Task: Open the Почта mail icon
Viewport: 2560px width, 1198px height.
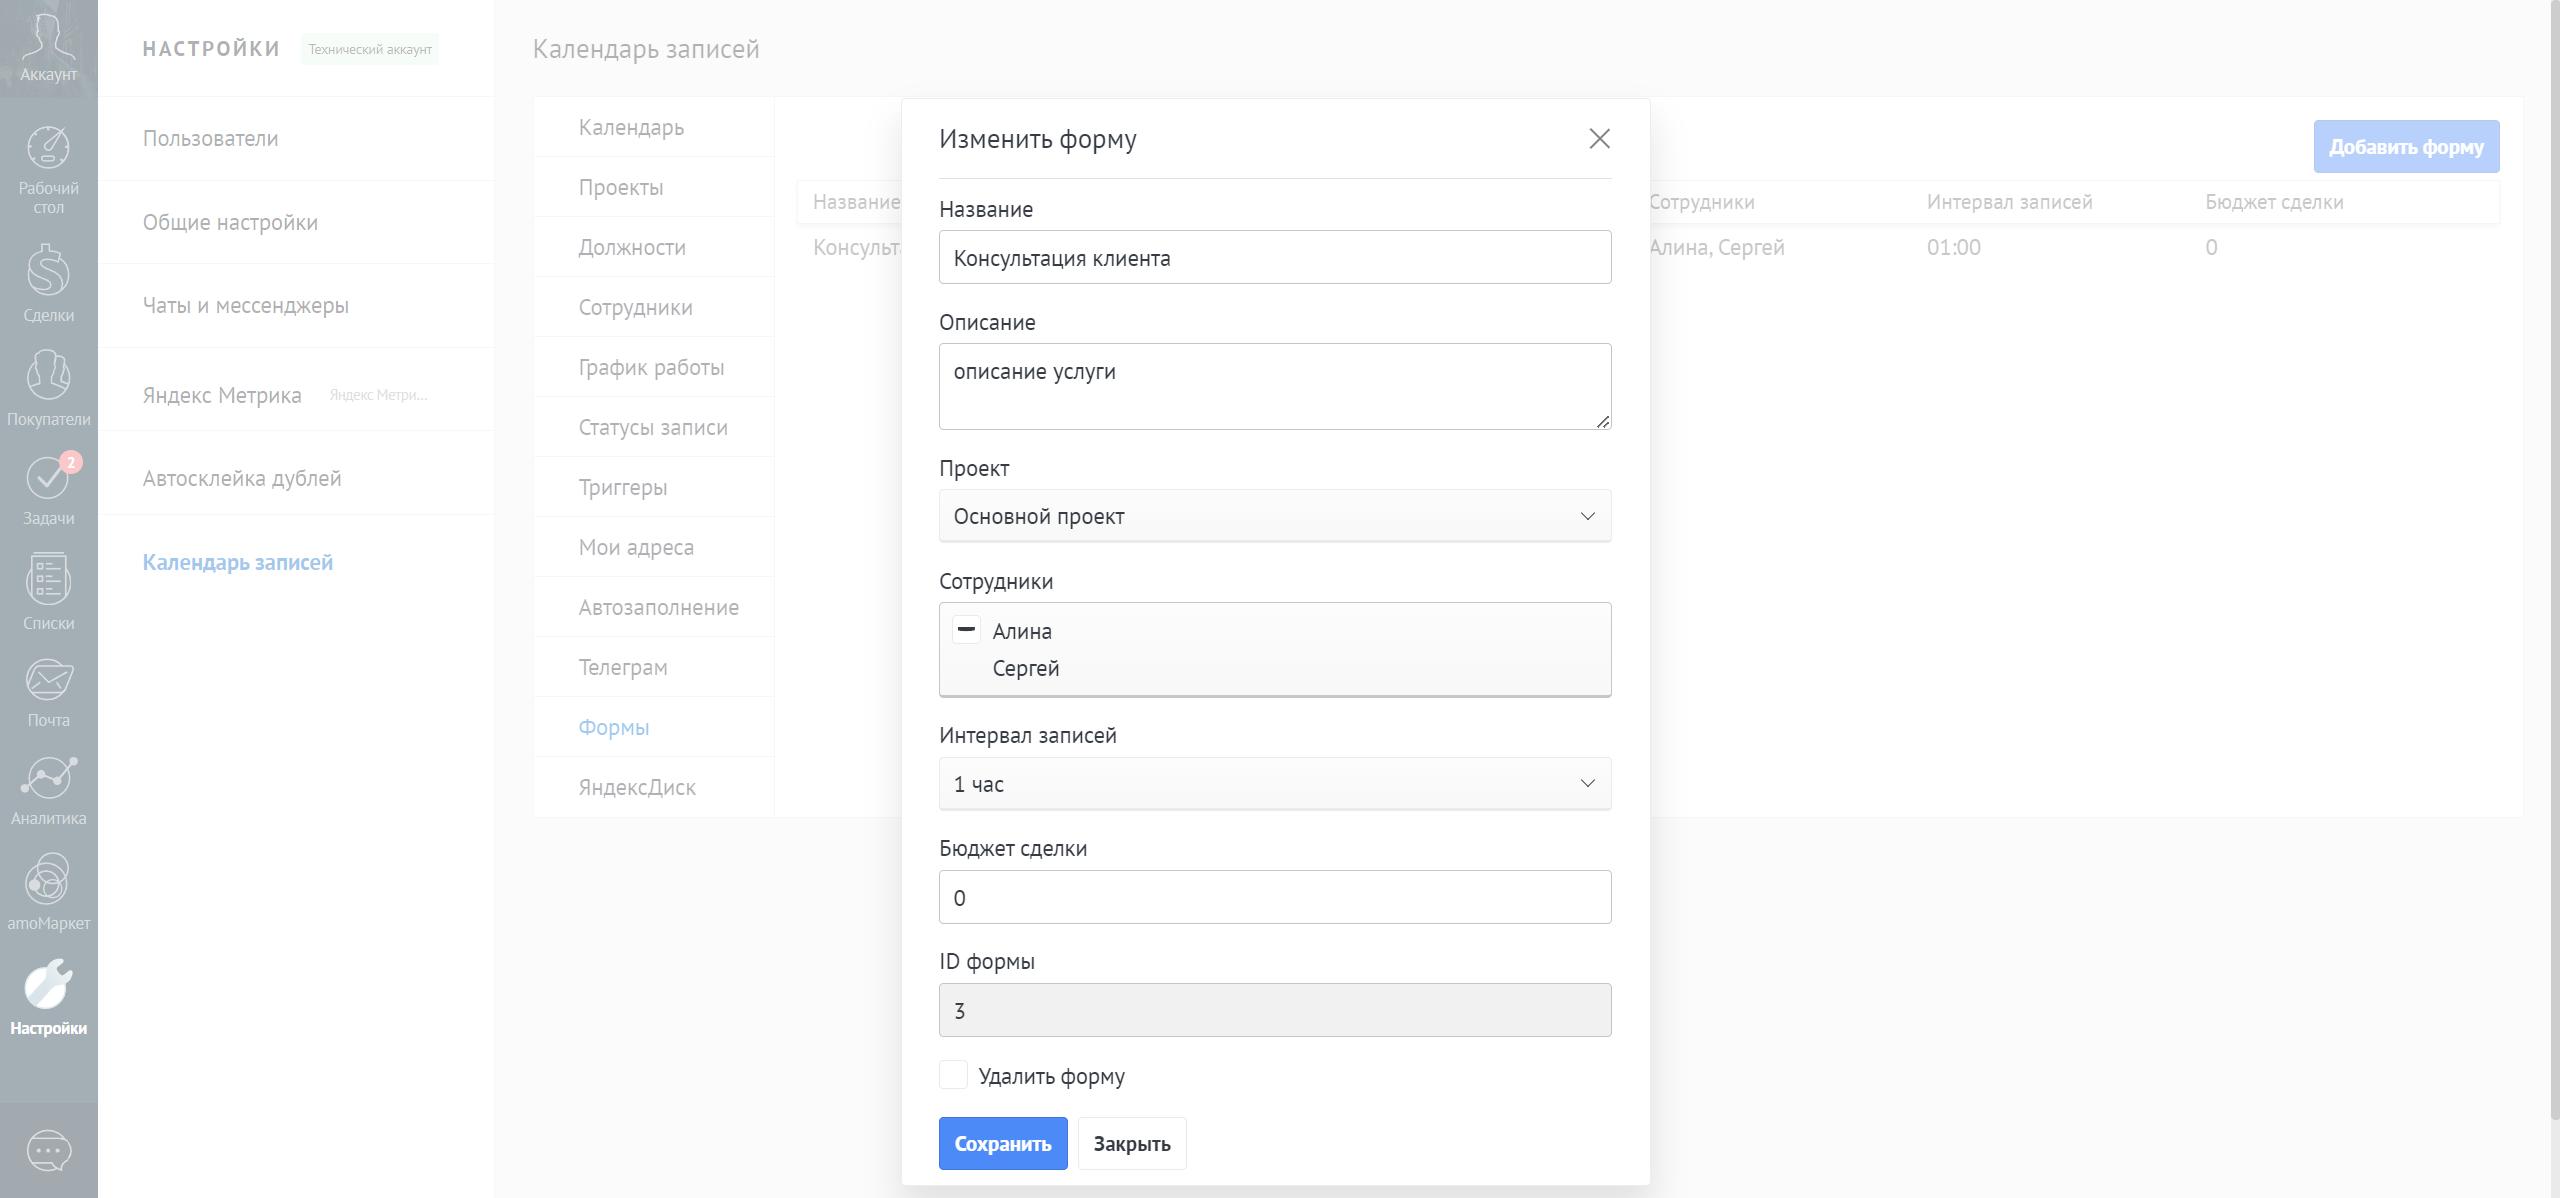Action: (48, 691)
